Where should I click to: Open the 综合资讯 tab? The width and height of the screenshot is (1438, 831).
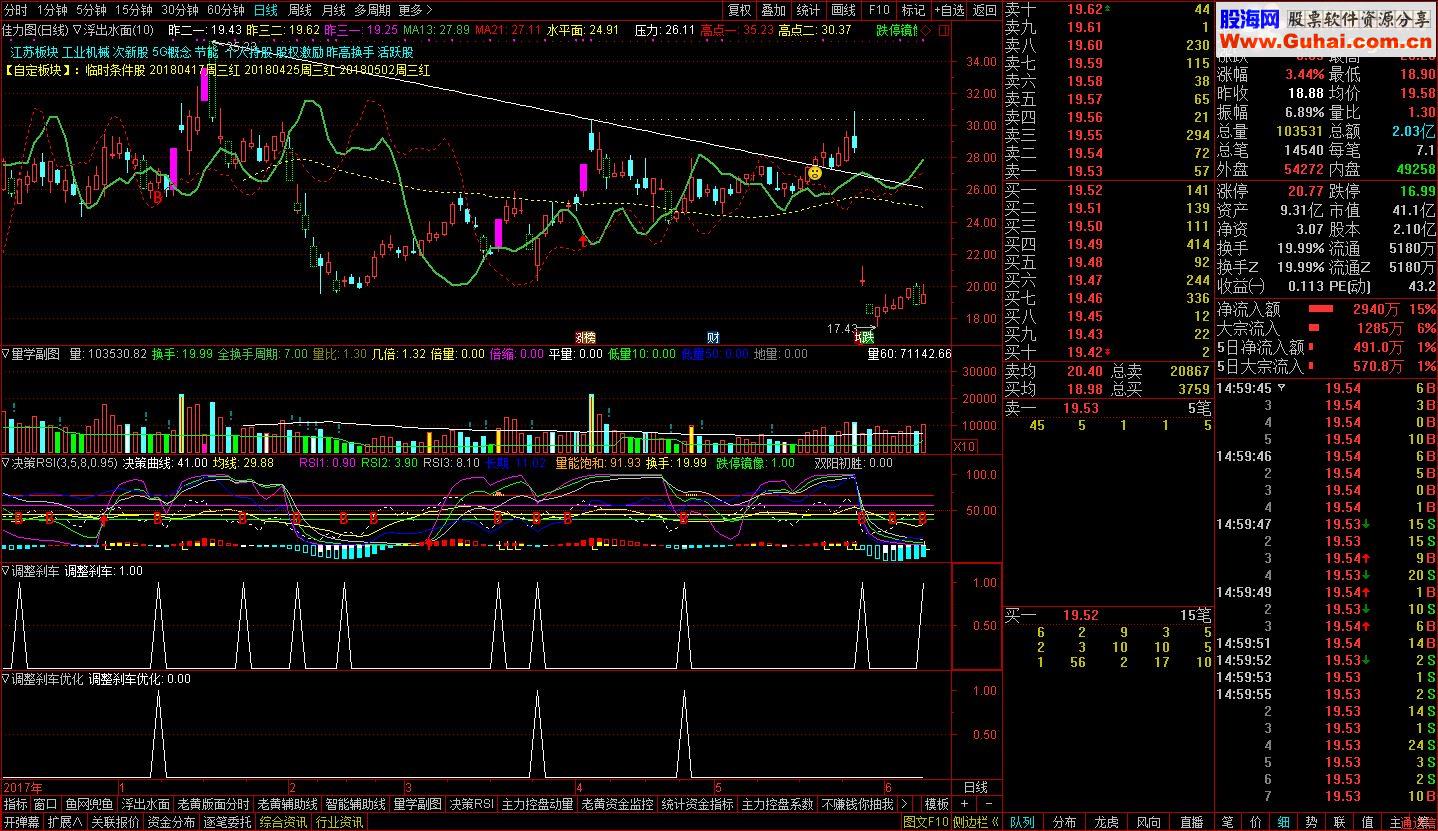(x=284, y=822)
